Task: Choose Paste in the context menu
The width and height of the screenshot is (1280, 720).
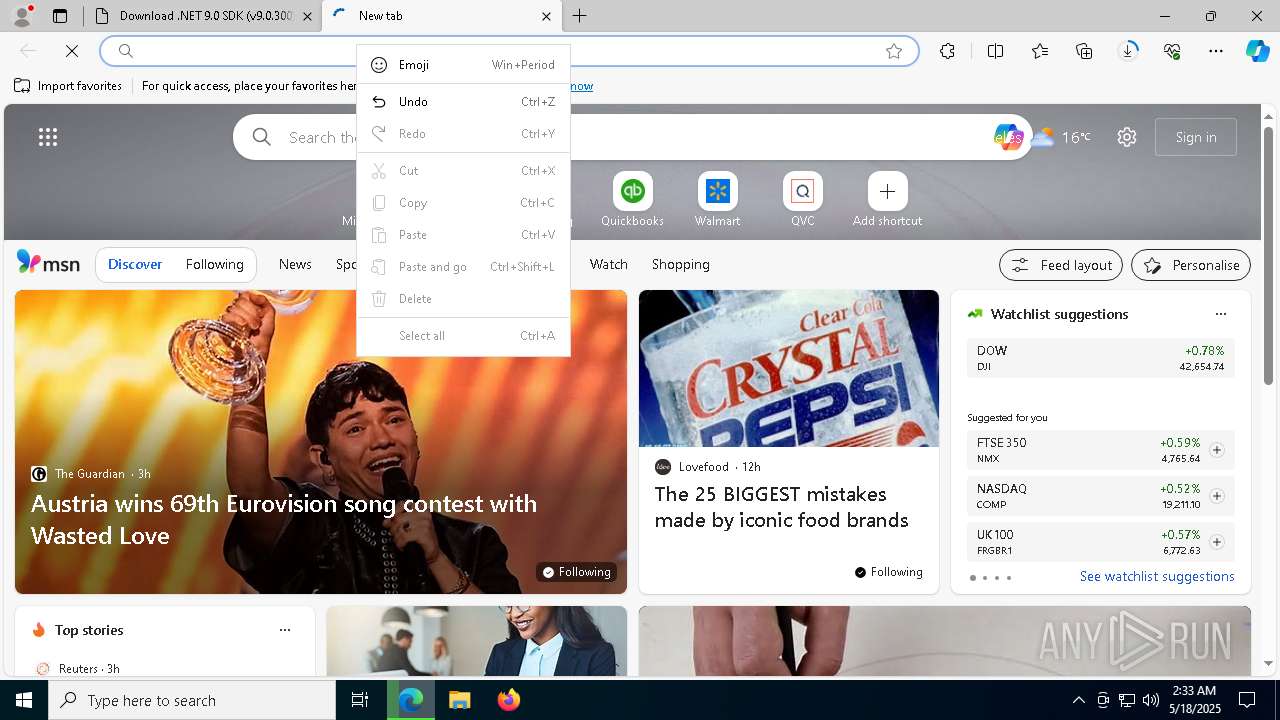Action: pos(463,235)
